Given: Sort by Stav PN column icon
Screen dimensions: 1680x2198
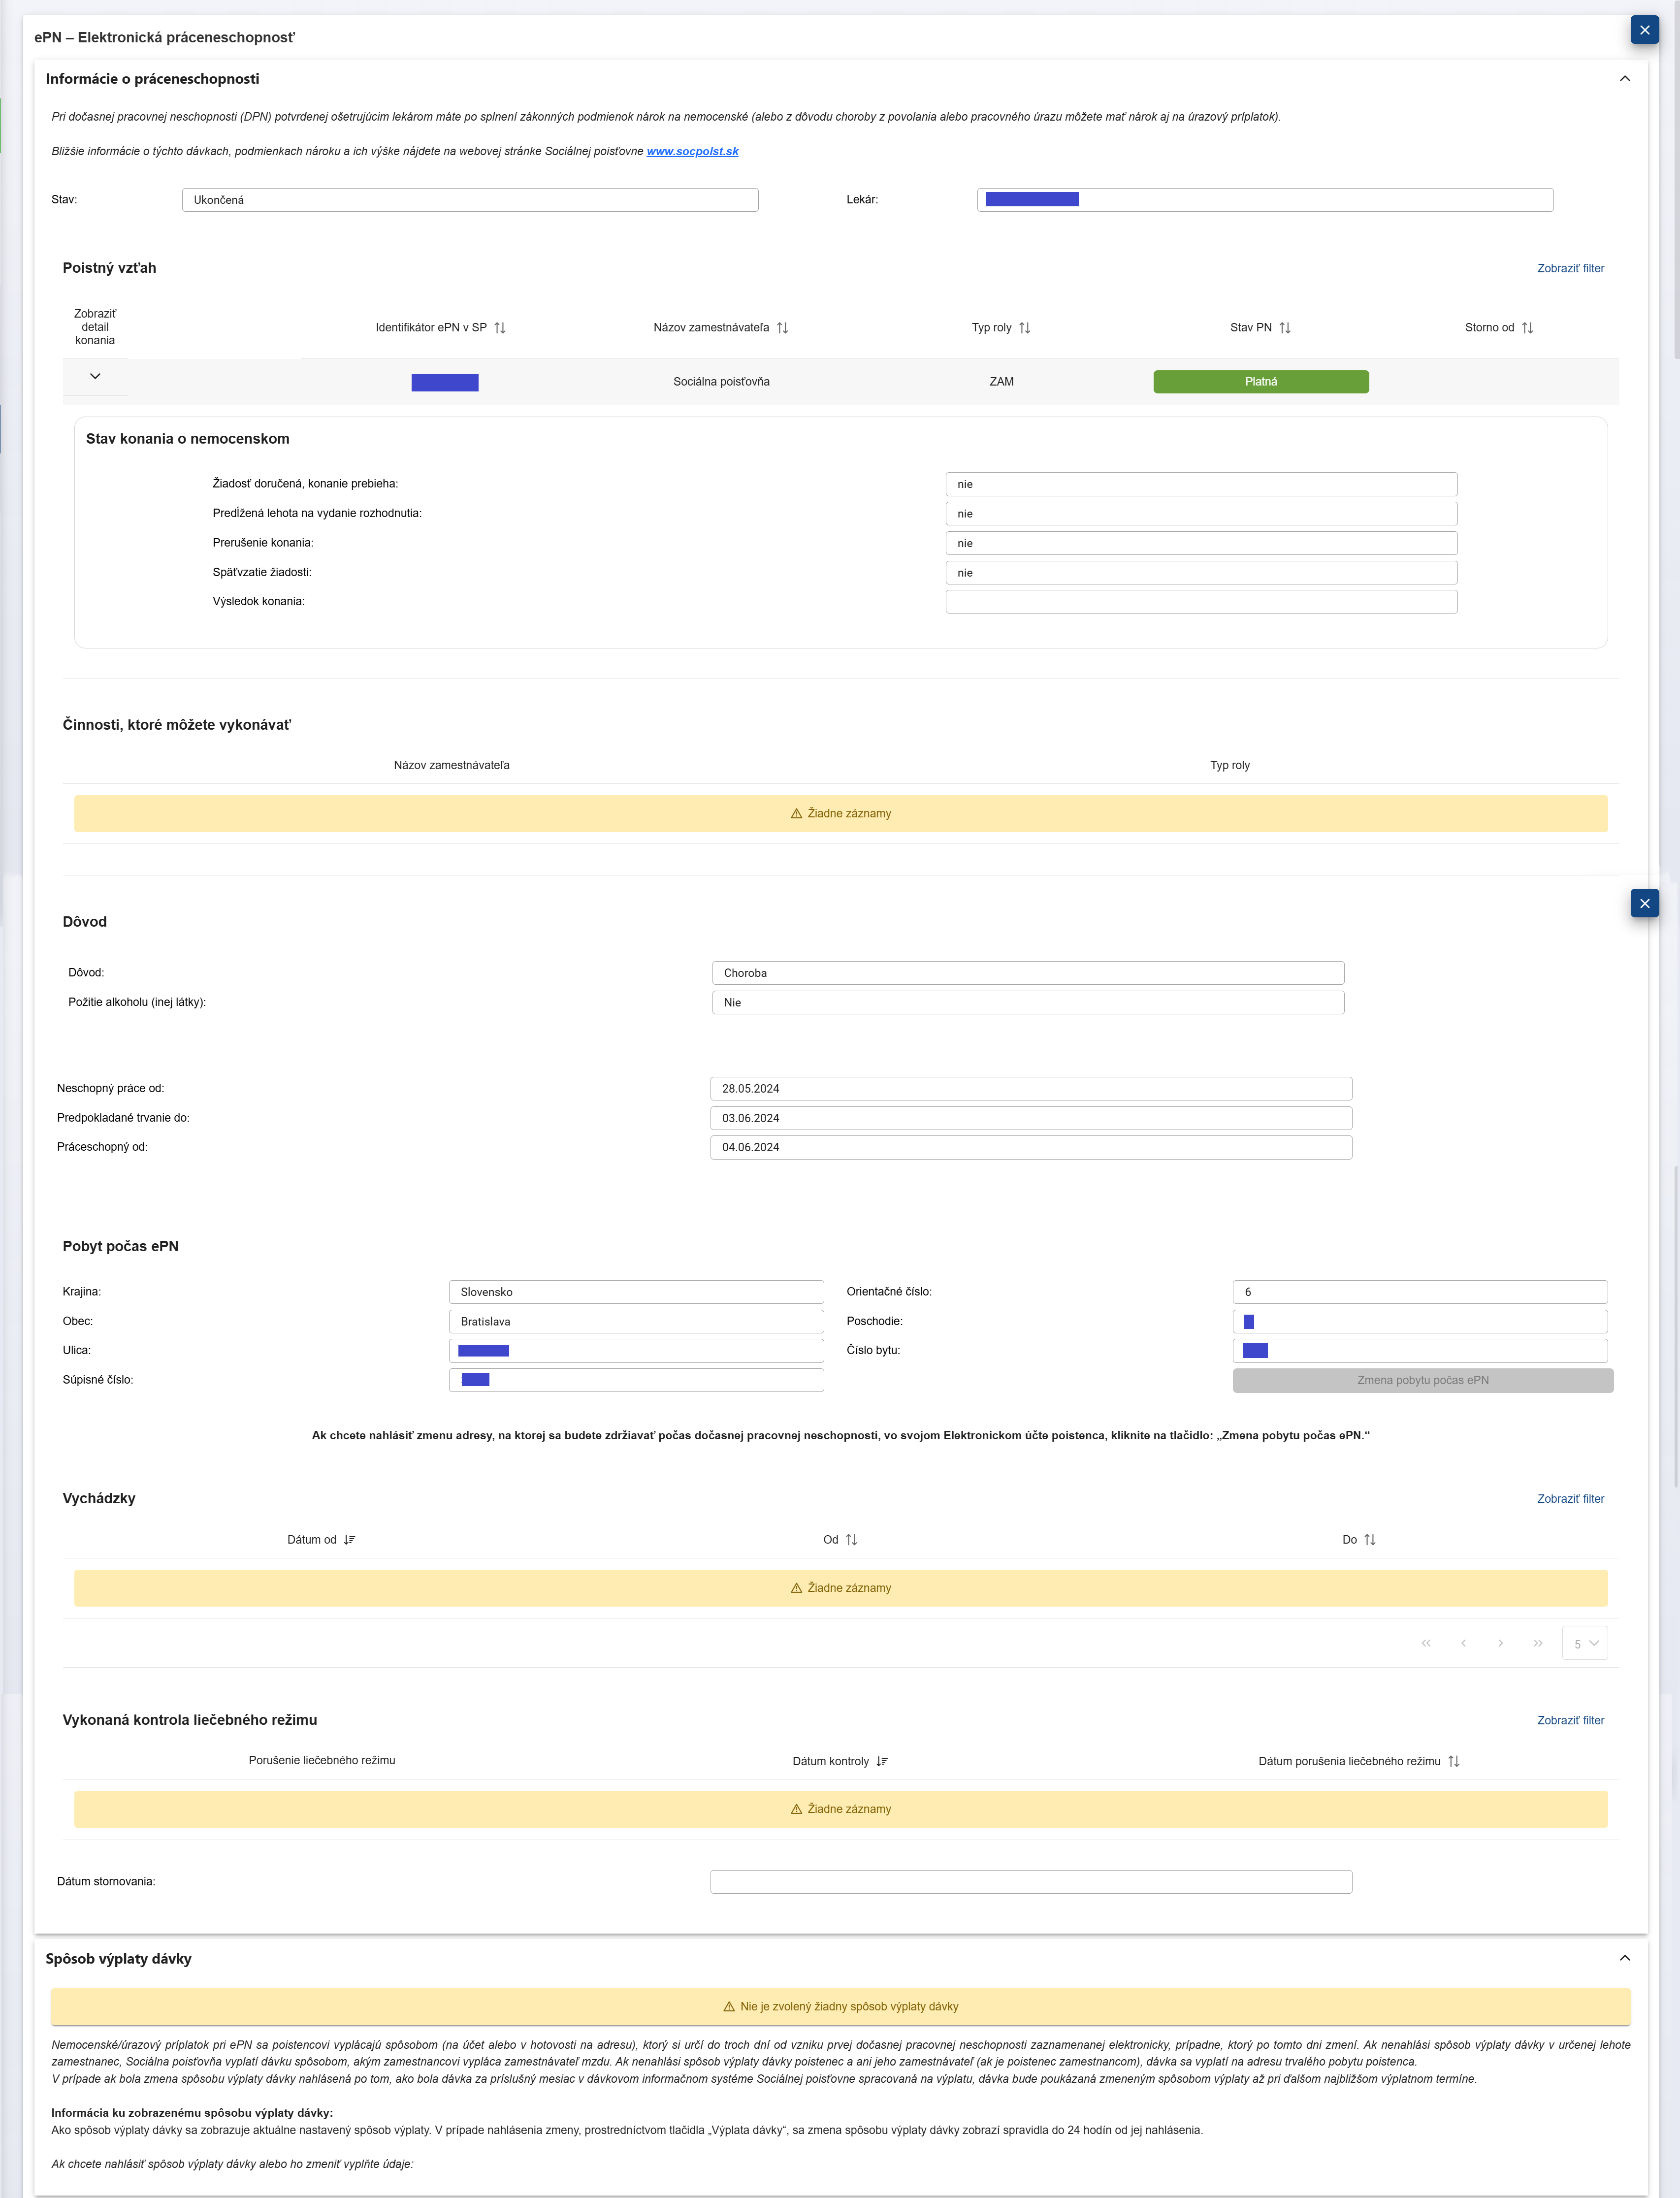Looking at the screenshot, I should click(x=1285, y=328).
